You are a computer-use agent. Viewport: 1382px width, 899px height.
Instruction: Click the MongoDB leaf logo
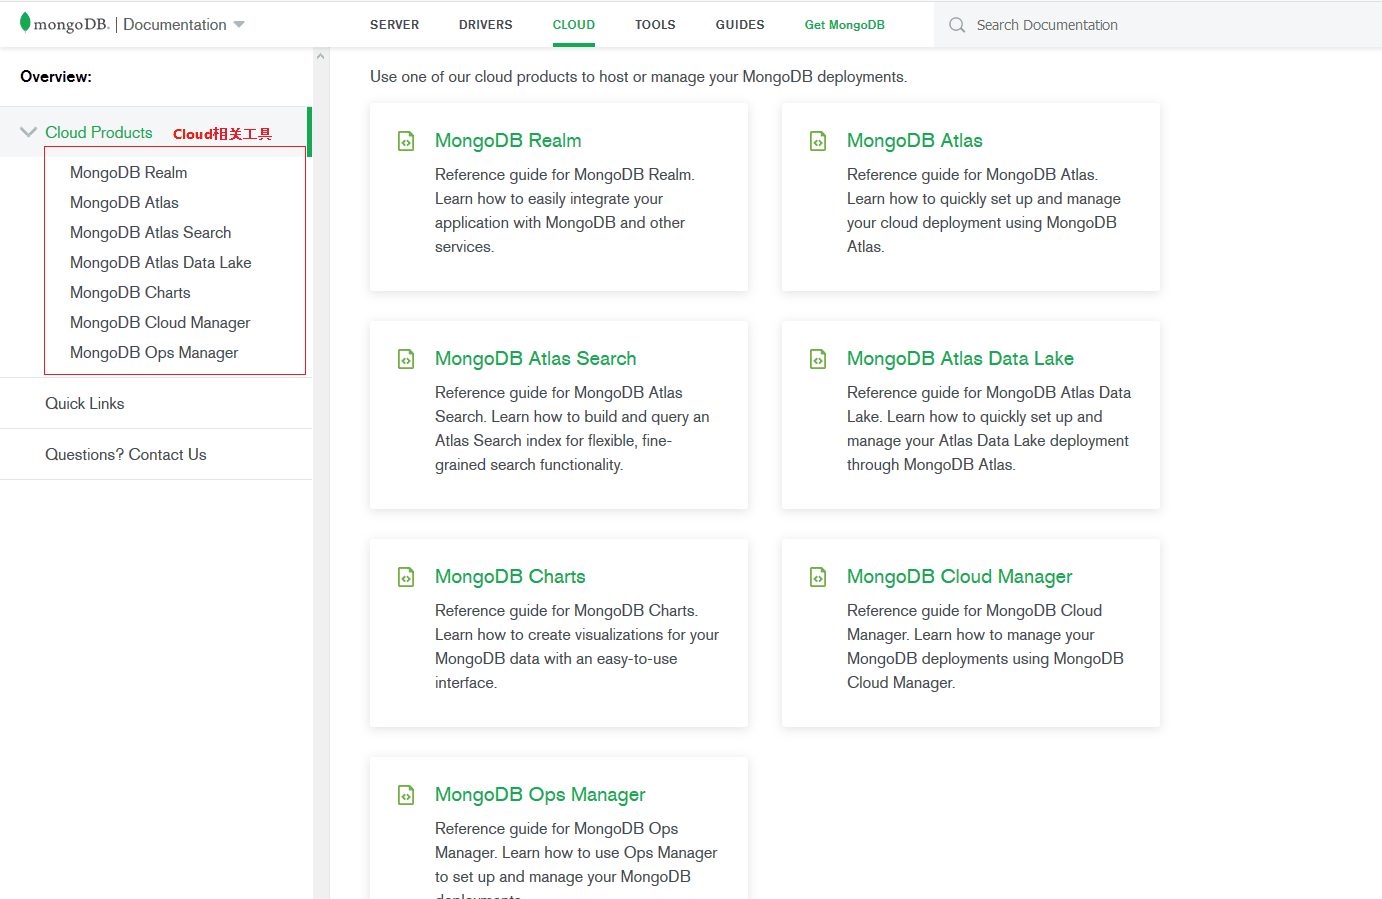coord(25,23)
